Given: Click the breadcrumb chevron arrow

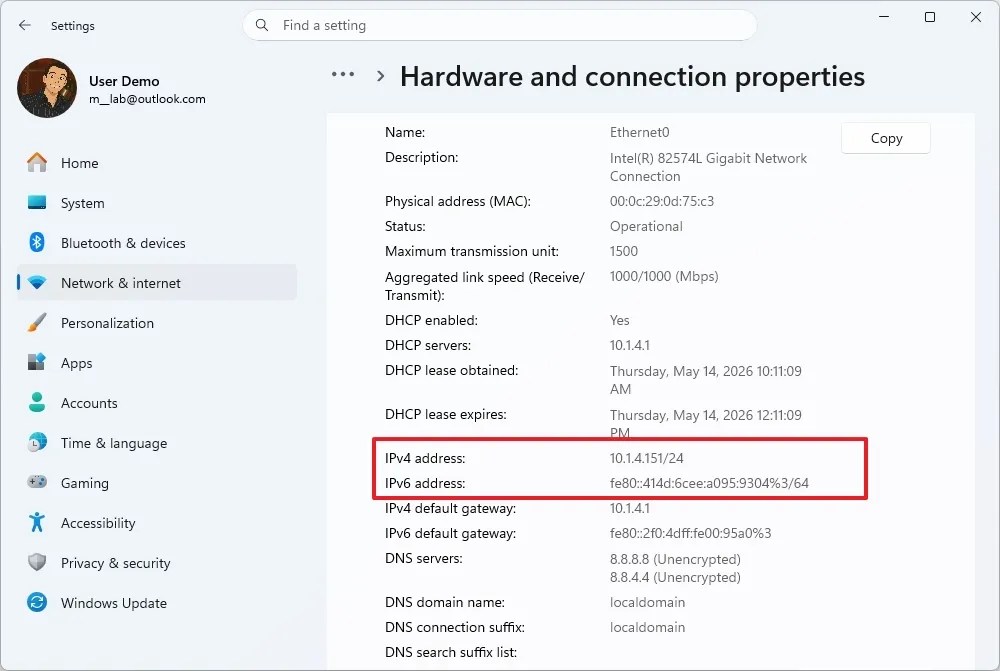Looking at the screenshot, I should click(x=381, y=77).
